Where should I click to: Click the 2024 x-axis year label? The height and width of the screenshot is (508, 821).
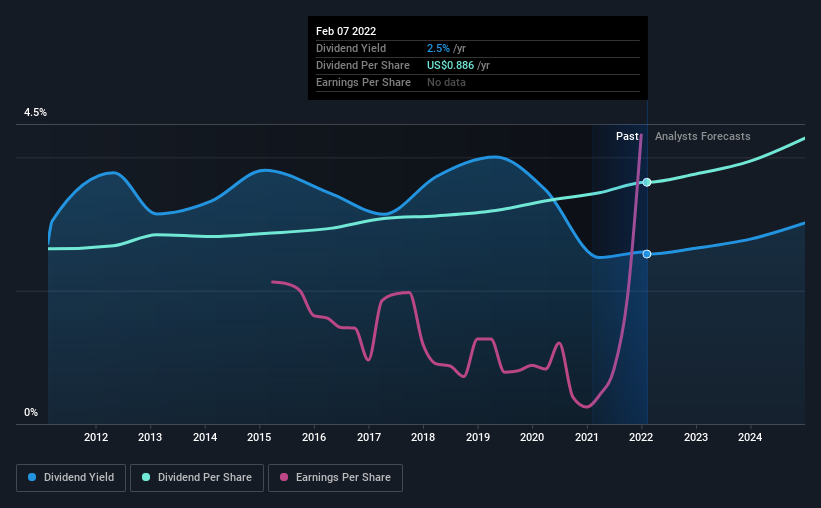pos(750,437)
